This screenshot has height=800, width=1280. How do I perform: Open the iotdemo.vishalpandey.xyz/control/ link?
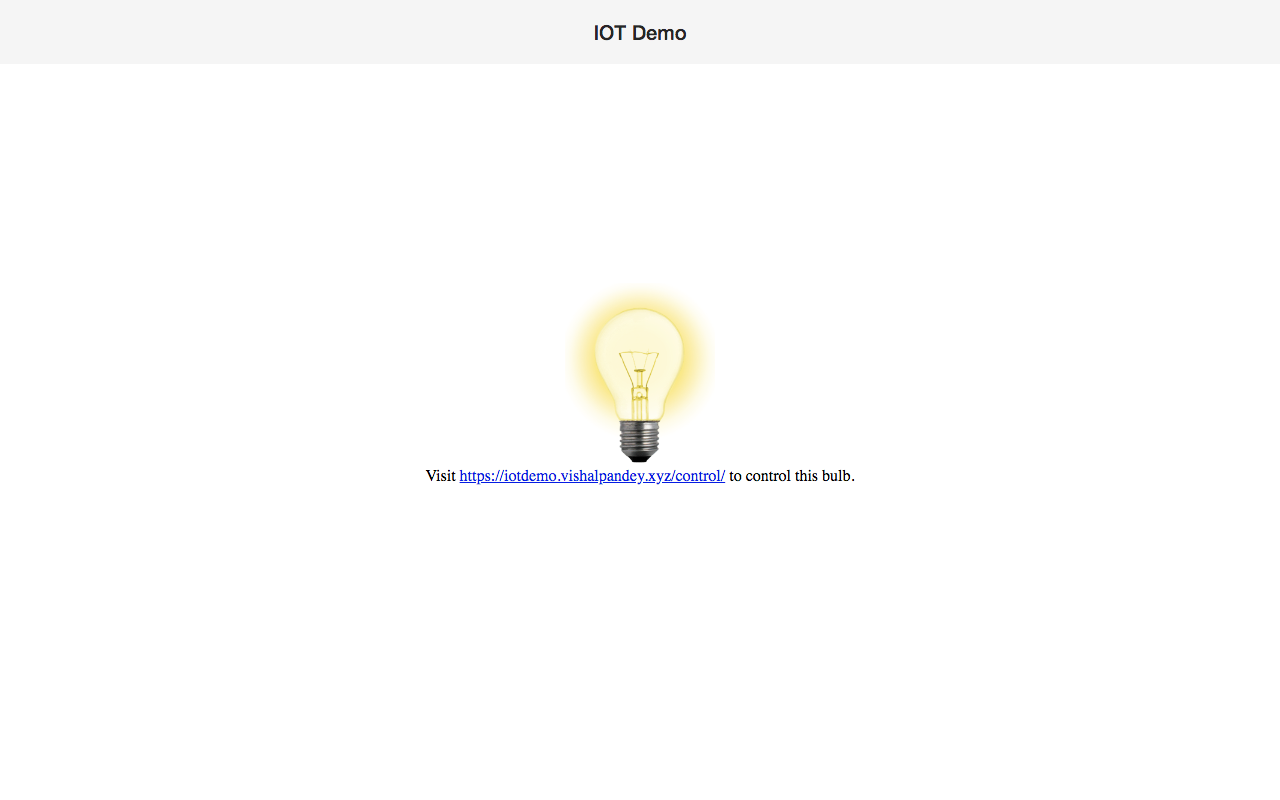click(592, 476)
